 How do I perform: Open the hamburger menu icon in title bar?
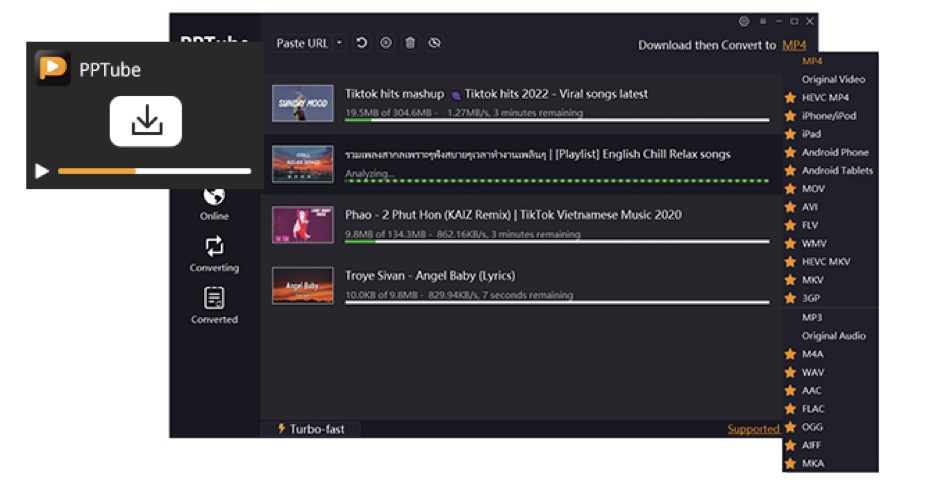tap(763, 21)
